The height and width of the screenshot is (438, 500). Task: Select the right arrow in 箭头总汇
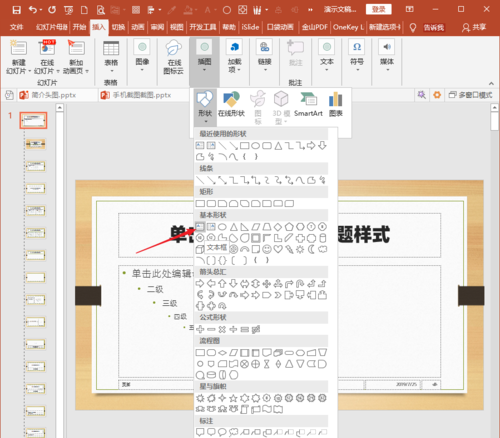(200, 284)
